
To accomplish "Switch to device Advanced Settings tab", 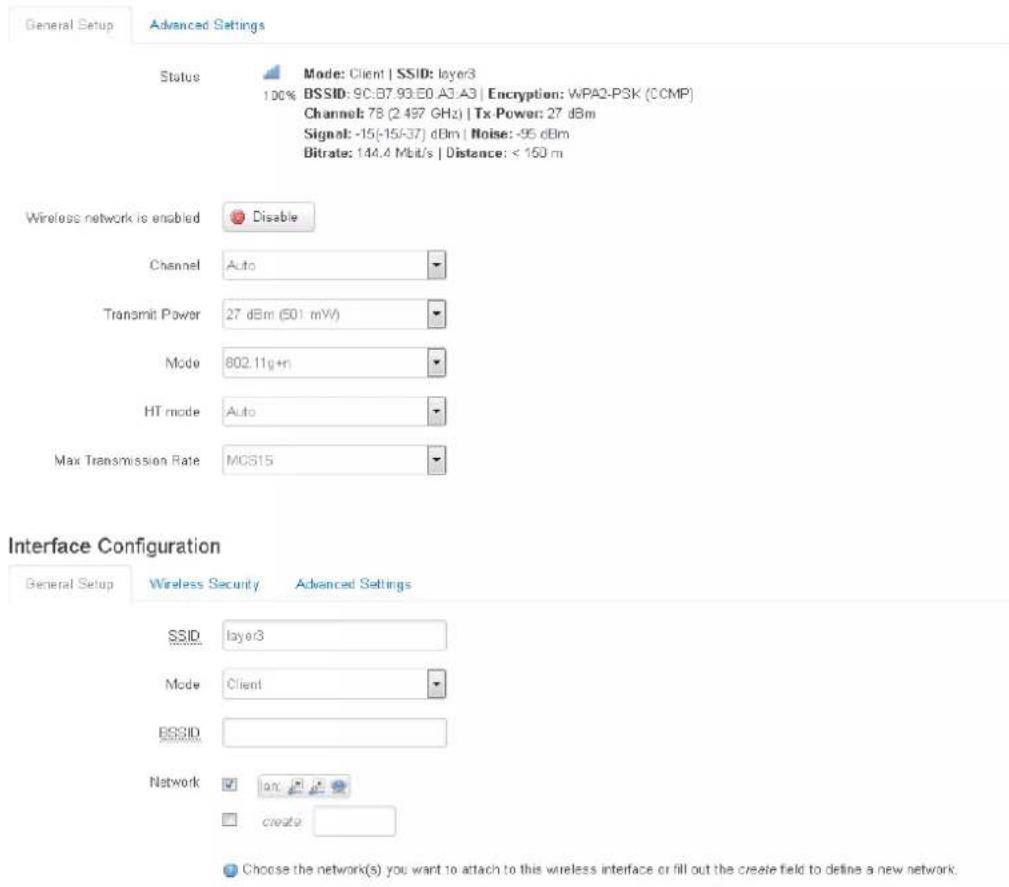I will 207,25.
